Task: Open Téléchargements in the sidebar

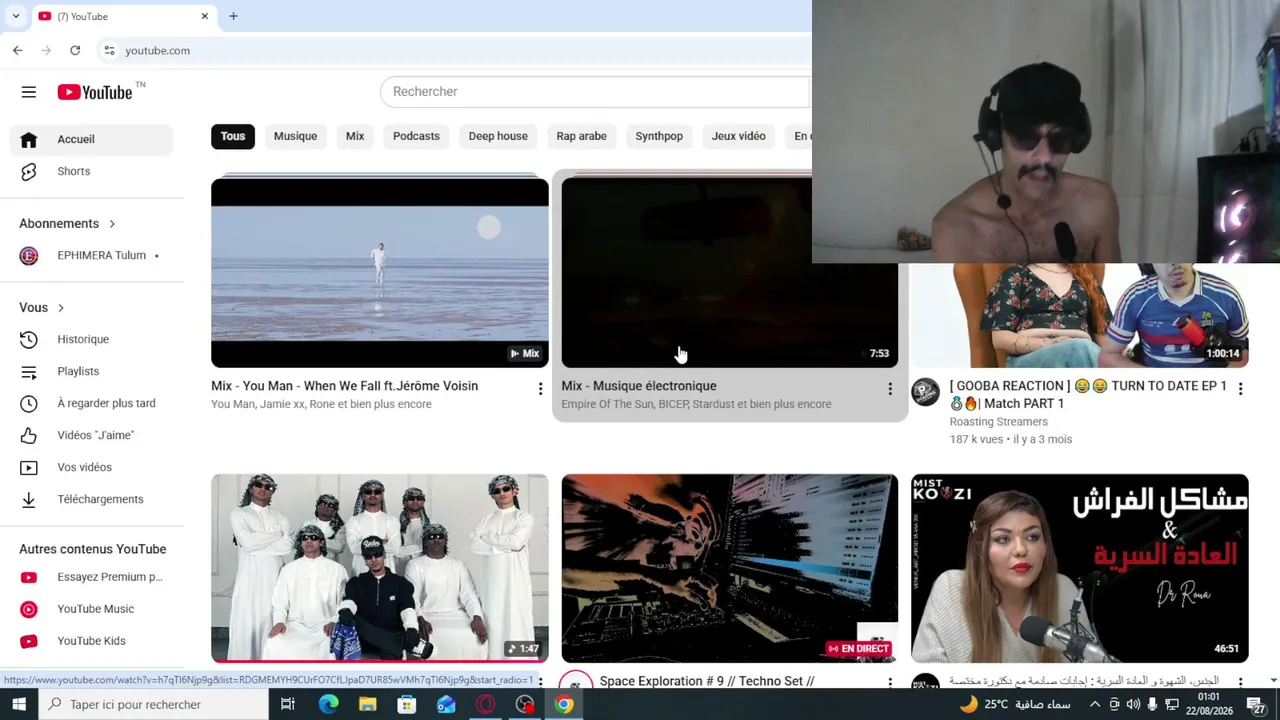Action: point(91,499)
